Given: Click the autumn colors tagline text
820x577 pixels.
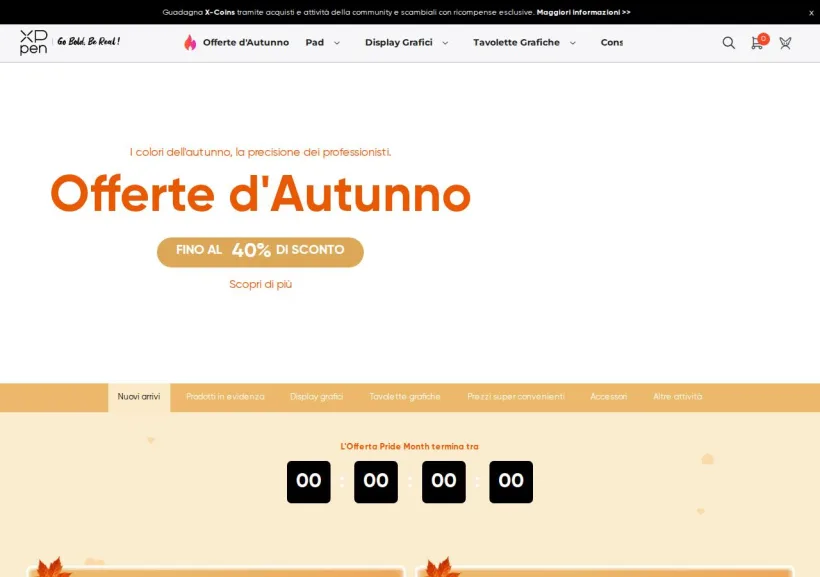Looking at the screenshot, I should 260,152.
